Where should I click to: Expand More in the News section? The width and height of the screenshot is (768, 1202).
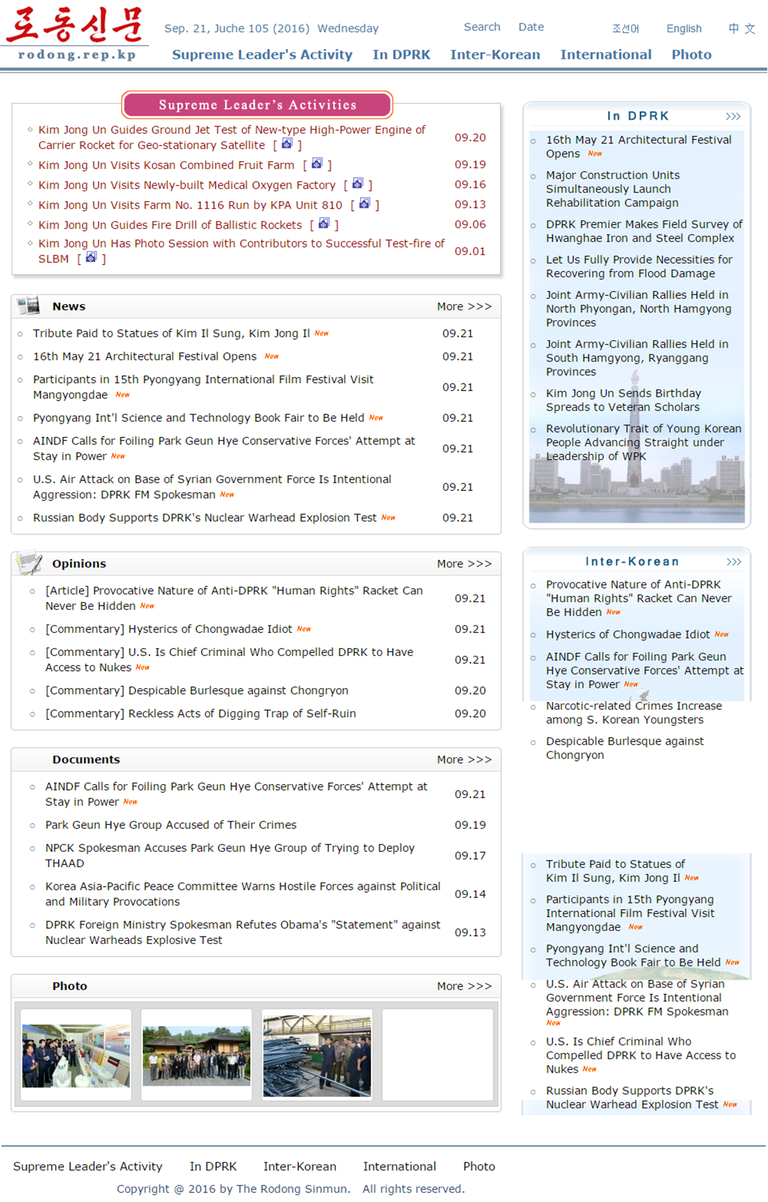click(464, 307)
